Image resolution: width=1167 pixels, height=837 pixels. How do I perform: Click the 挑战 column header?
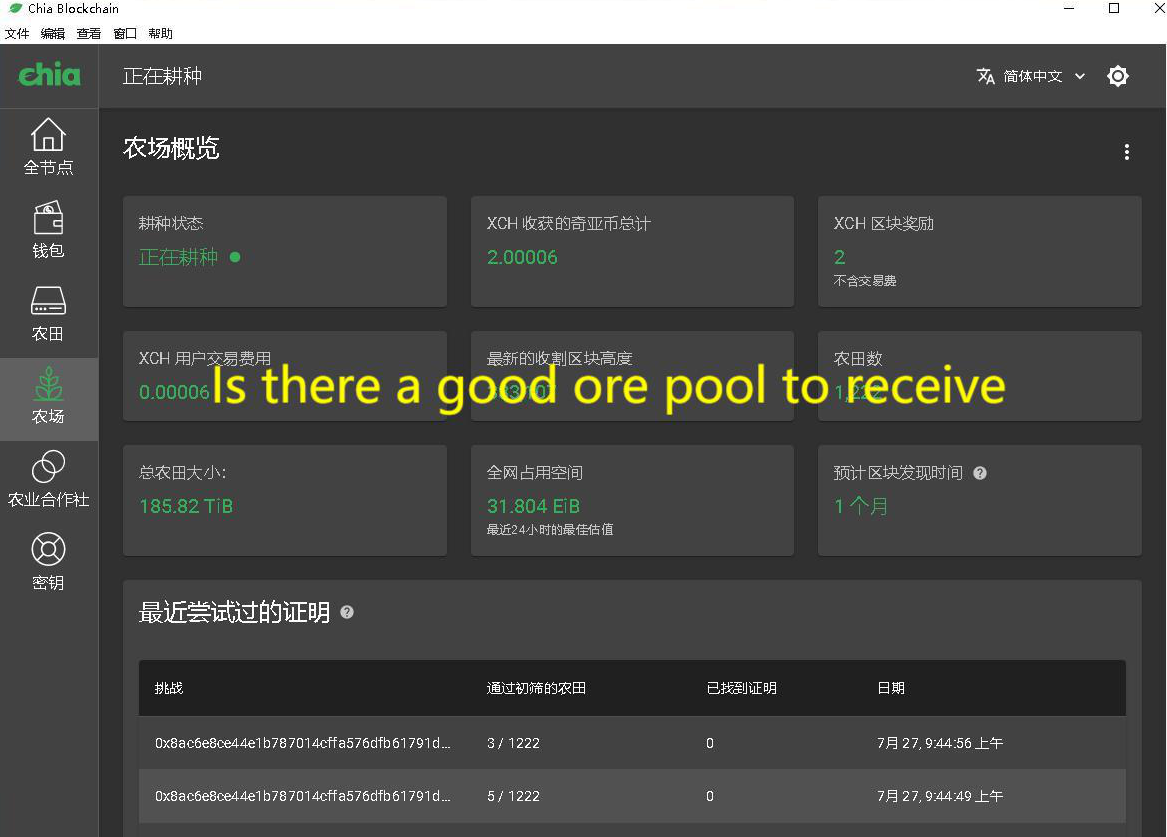(169, 688)
